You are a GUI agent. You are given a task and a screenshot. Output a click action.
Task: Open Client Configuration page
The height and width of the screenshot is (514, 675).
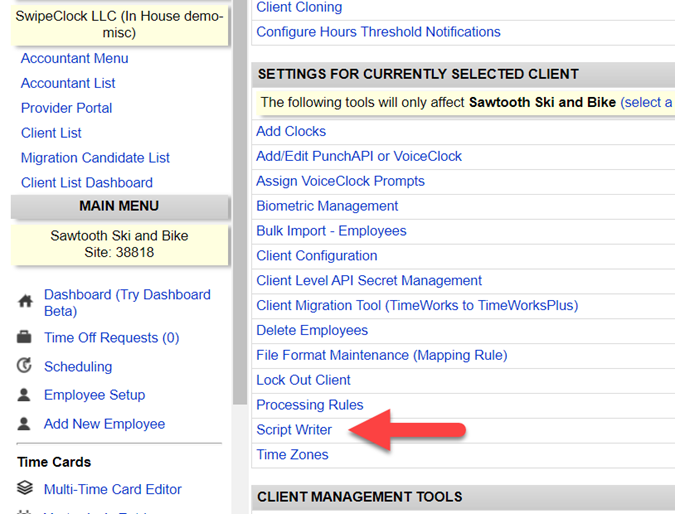[316, 256]
